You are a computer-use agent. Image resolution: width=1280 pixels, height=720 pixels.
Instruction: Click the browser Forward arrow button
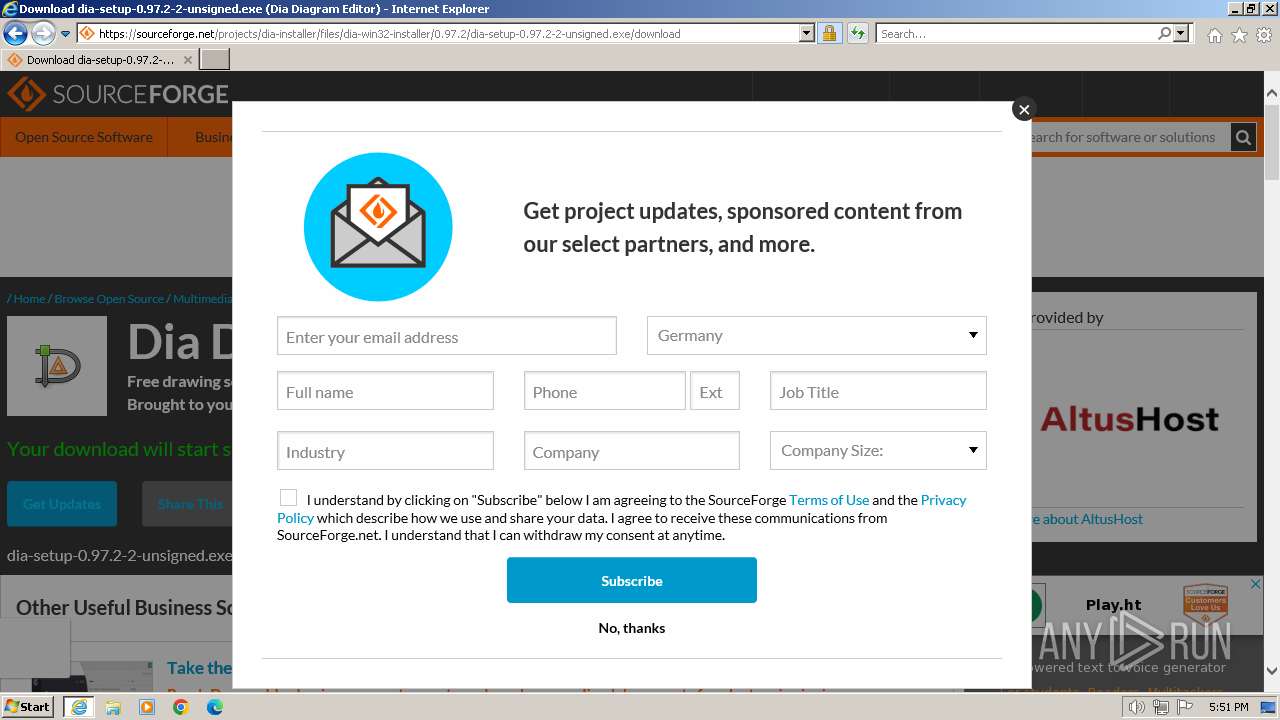[x=42, y=34]
